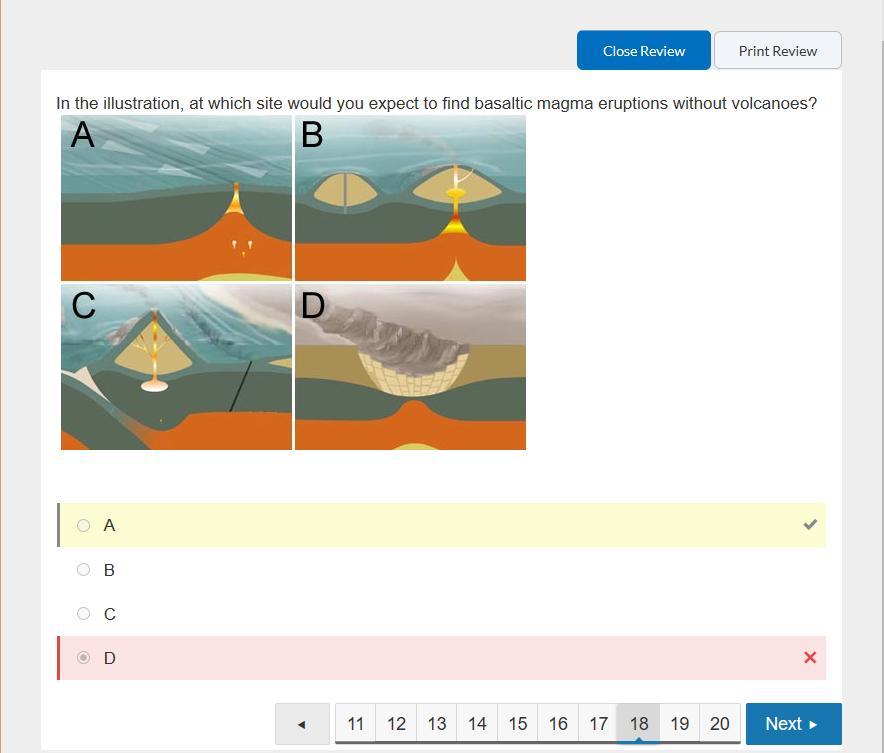
Task: Click illustration panel A mid-ocean ridge
Action: [x=176, y=198]
